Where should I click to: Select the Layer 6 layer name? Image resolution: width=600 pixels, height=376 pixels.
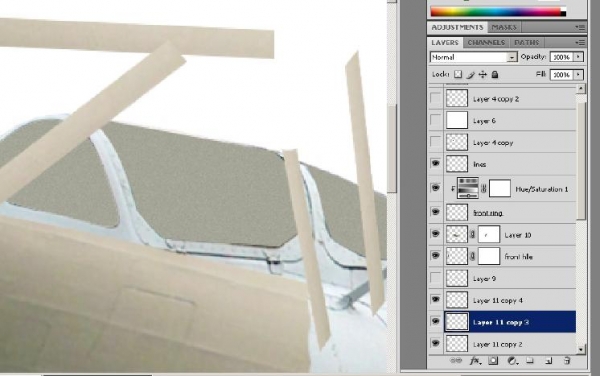tap(484, 121)
